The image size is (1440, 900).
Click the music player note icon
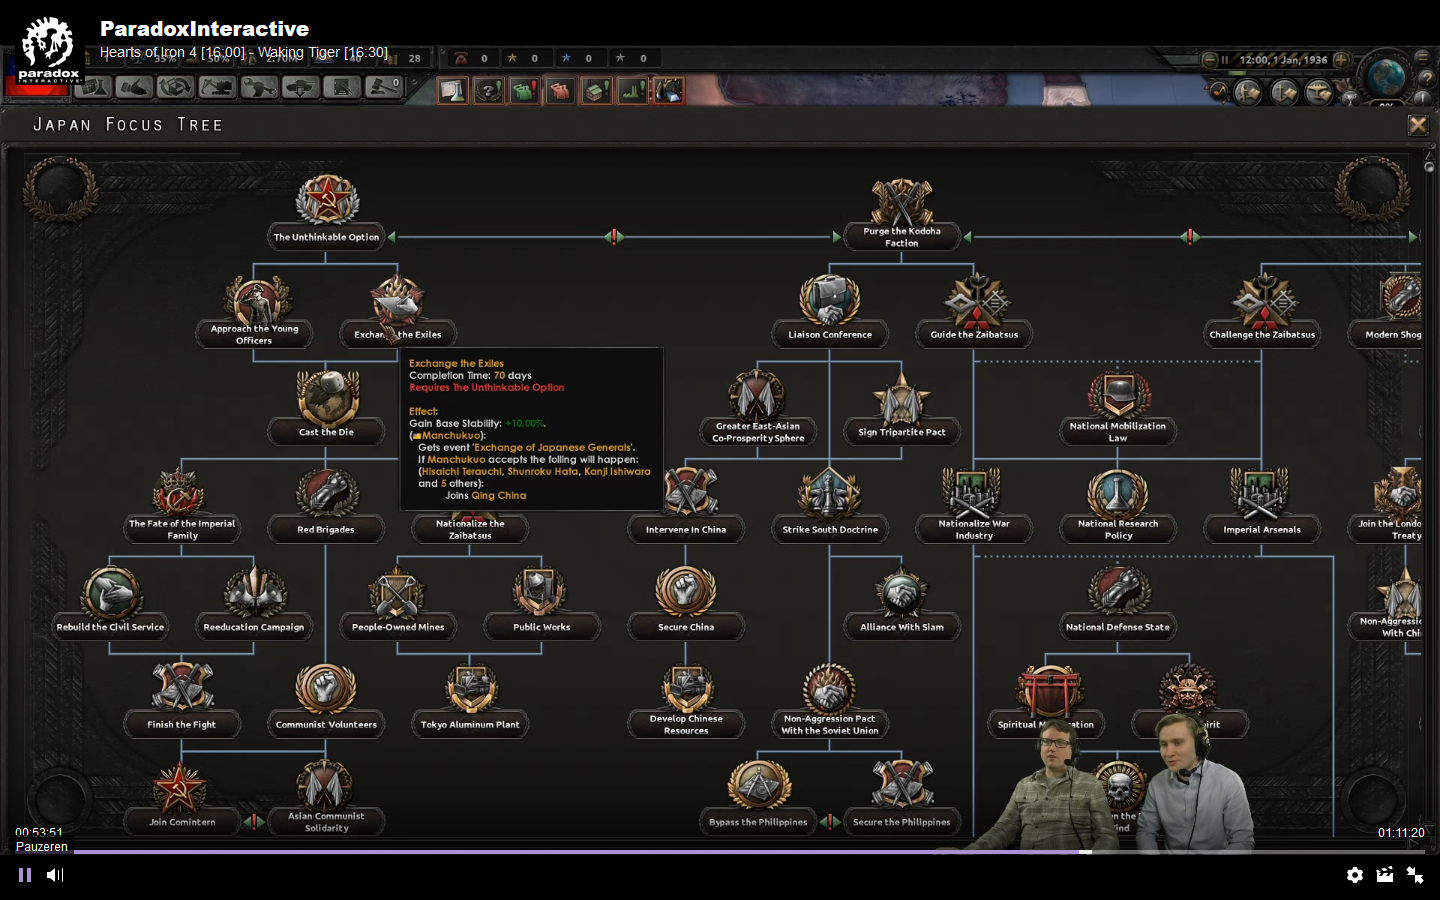pyautogui.click(x=1219, y=91)
